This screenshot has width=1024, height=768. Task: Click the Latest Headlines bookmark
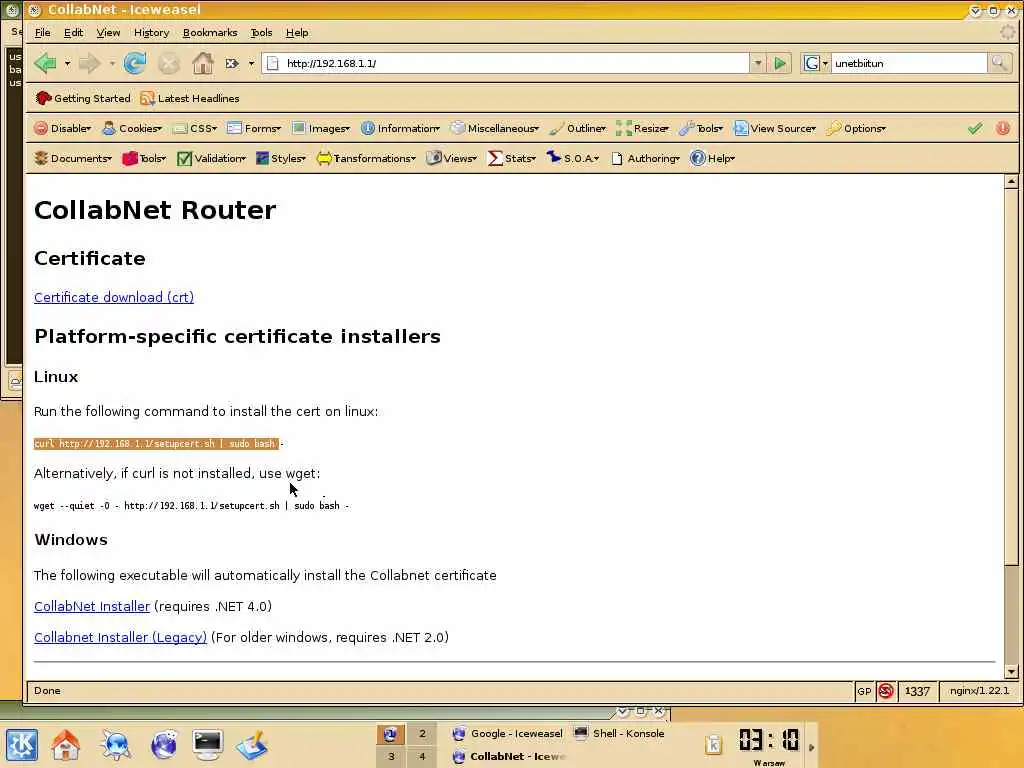pos(190,99)
